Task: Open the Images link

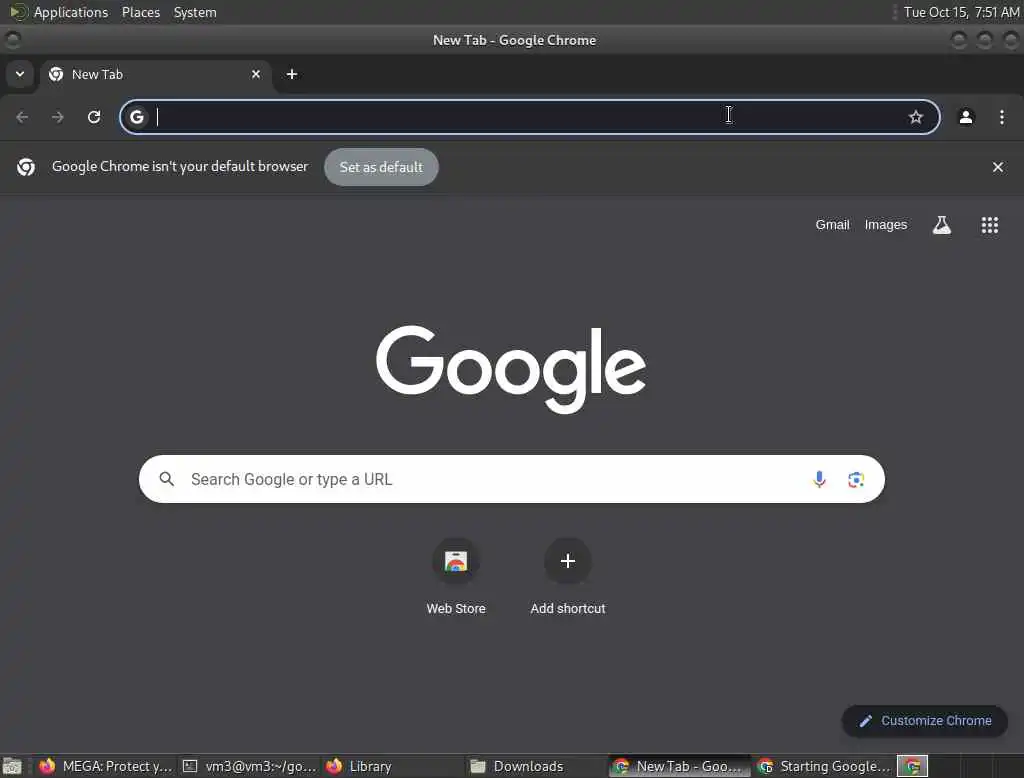Action: 886,225
